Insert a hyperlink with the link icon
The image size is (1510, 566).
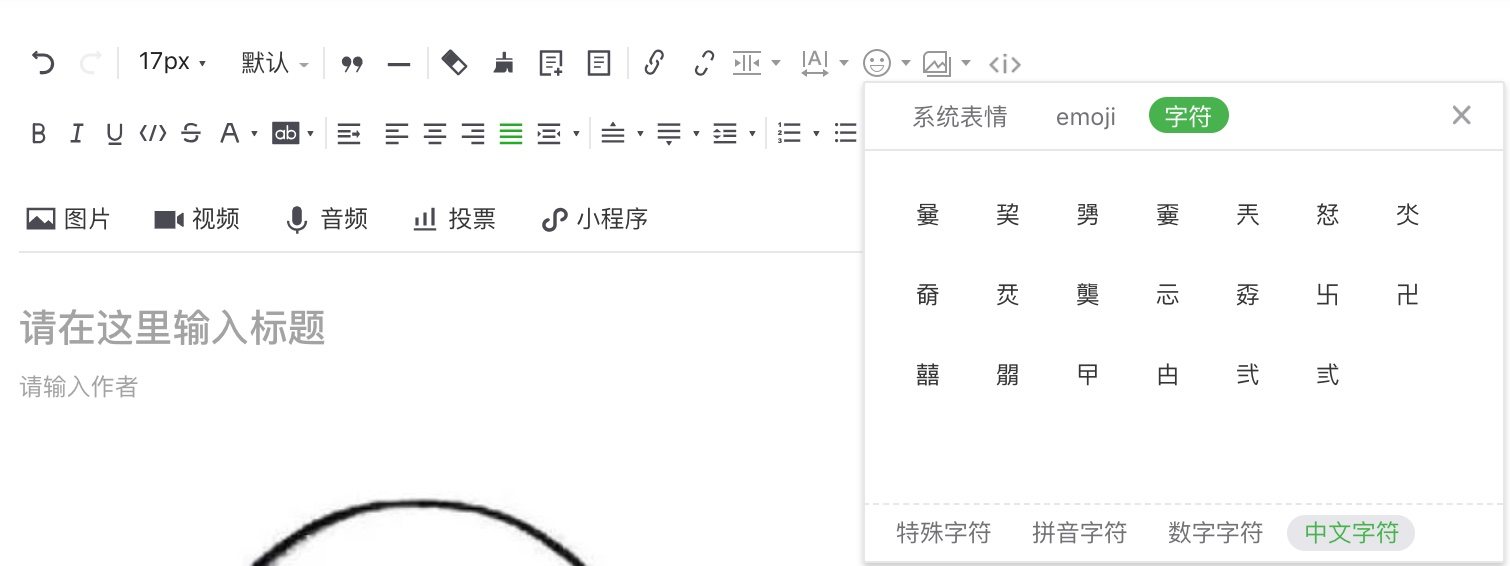click(654, 63)
